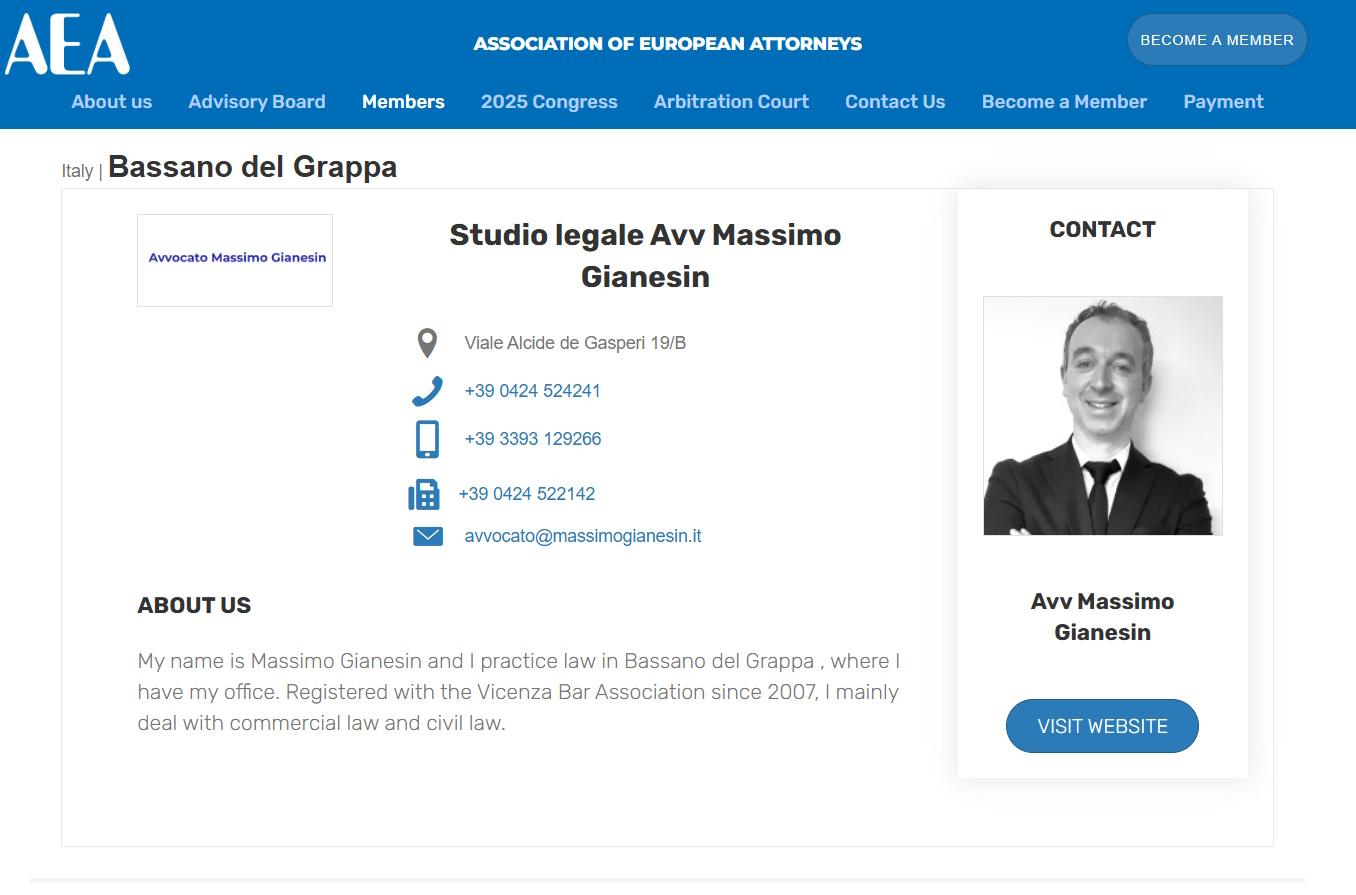Click the mobile phone icon
The height and width of the screenshot is (895, 1356).
(x=427, y=438)
